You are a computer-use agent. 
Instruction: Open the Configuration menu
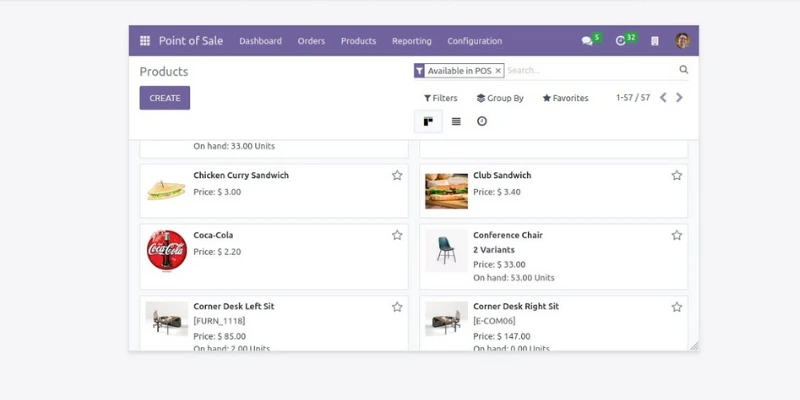tap(474, 41)
